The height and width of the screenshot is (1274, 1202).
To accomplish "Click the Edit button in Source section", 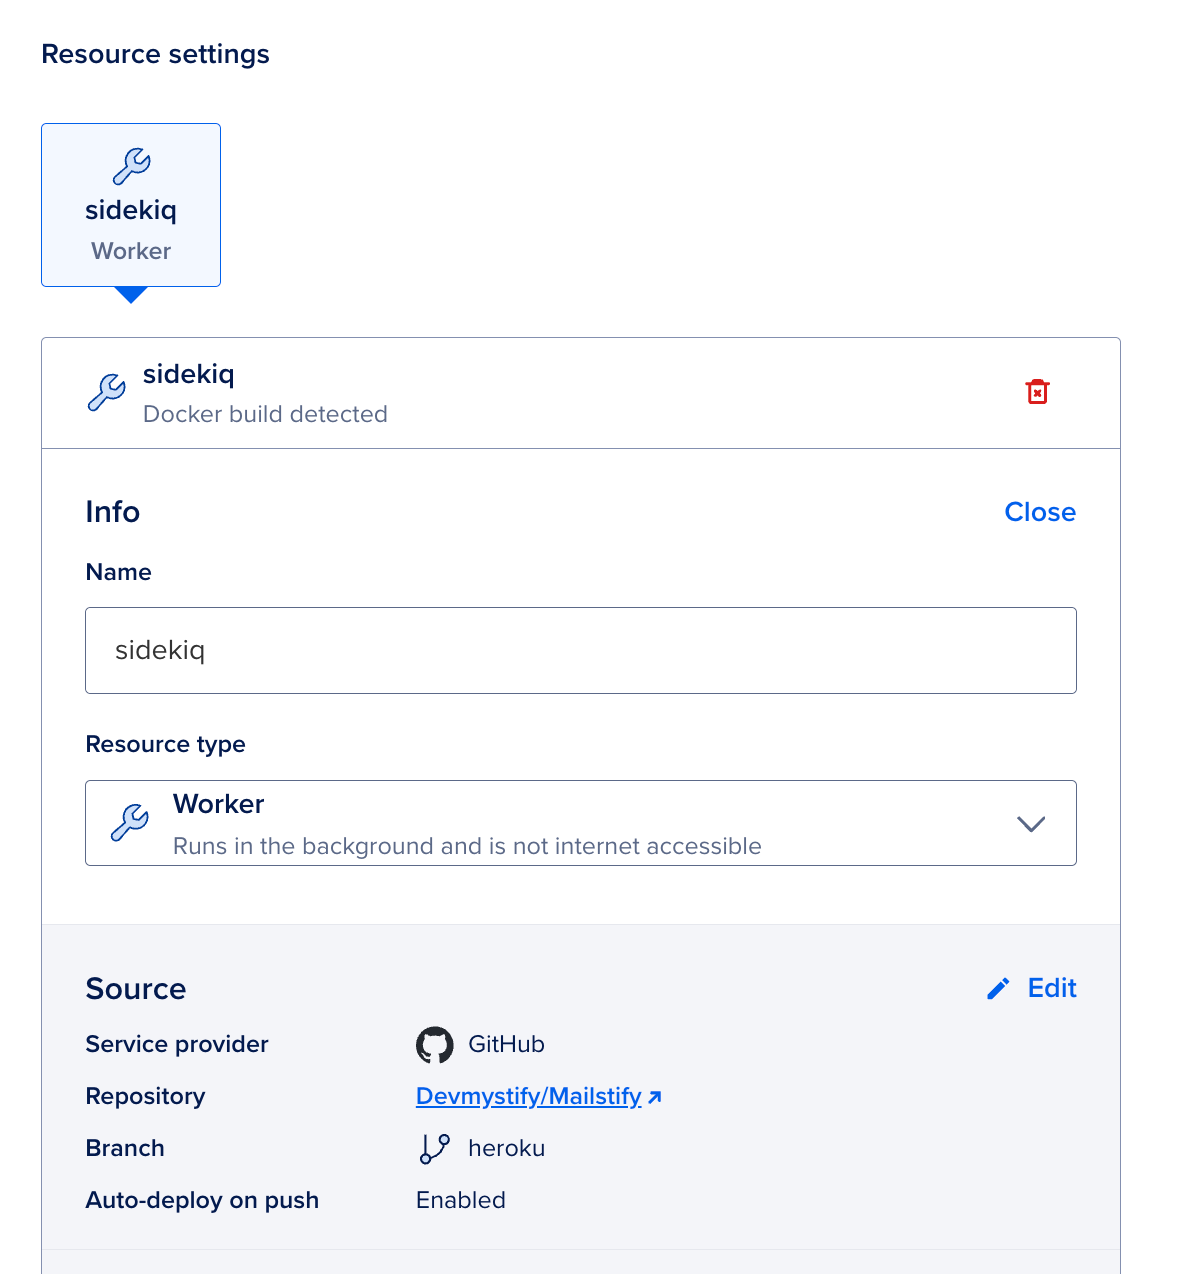I will [1051, 987].
